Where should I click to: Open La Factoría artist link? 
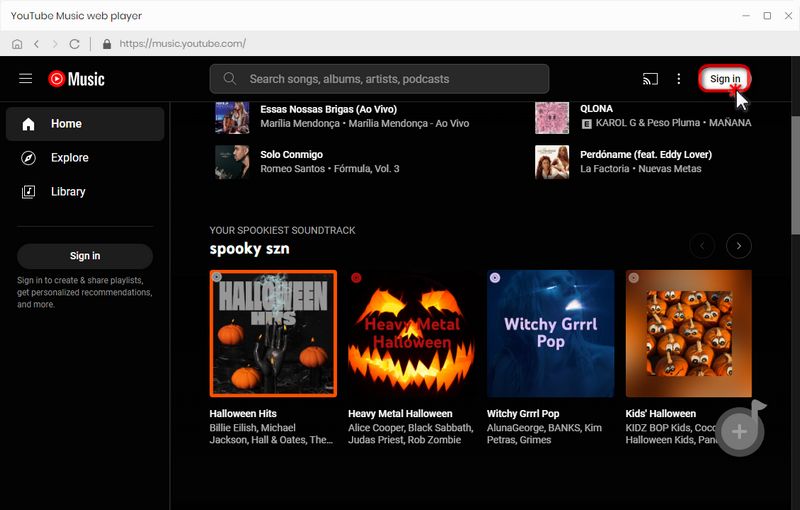[605, 169]
